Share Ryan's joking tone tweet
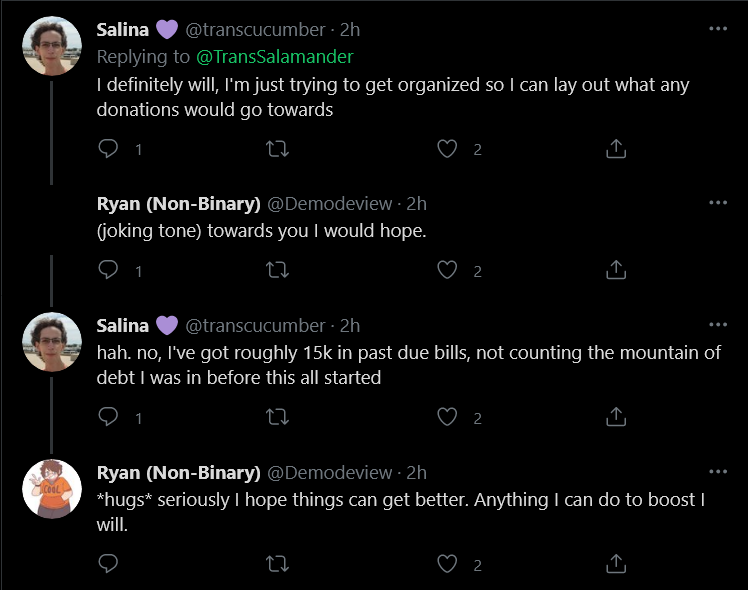Viewport: 748px width, 590px height. [616, 270]
